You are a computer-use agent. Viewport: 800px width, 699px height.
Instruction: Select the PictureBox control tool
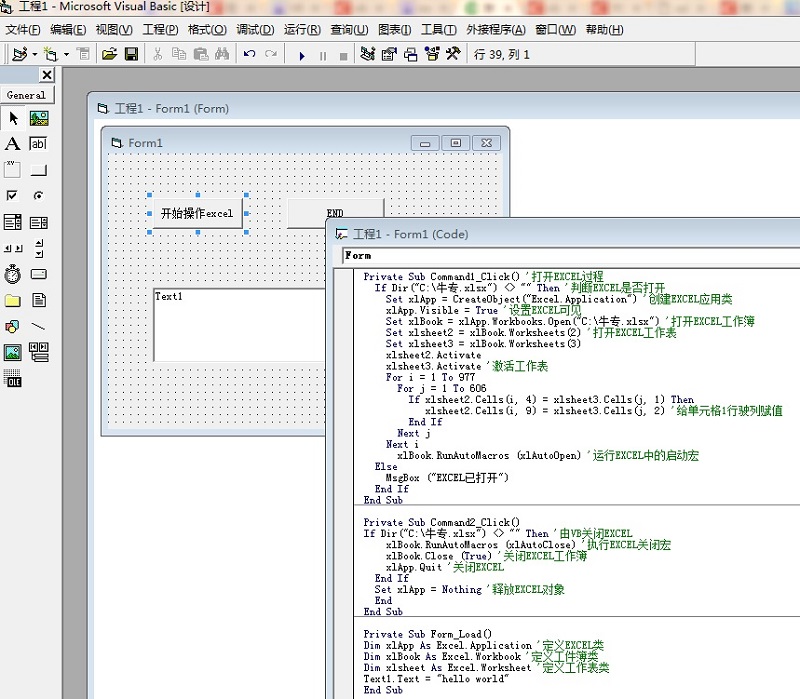tap(39, 118)
